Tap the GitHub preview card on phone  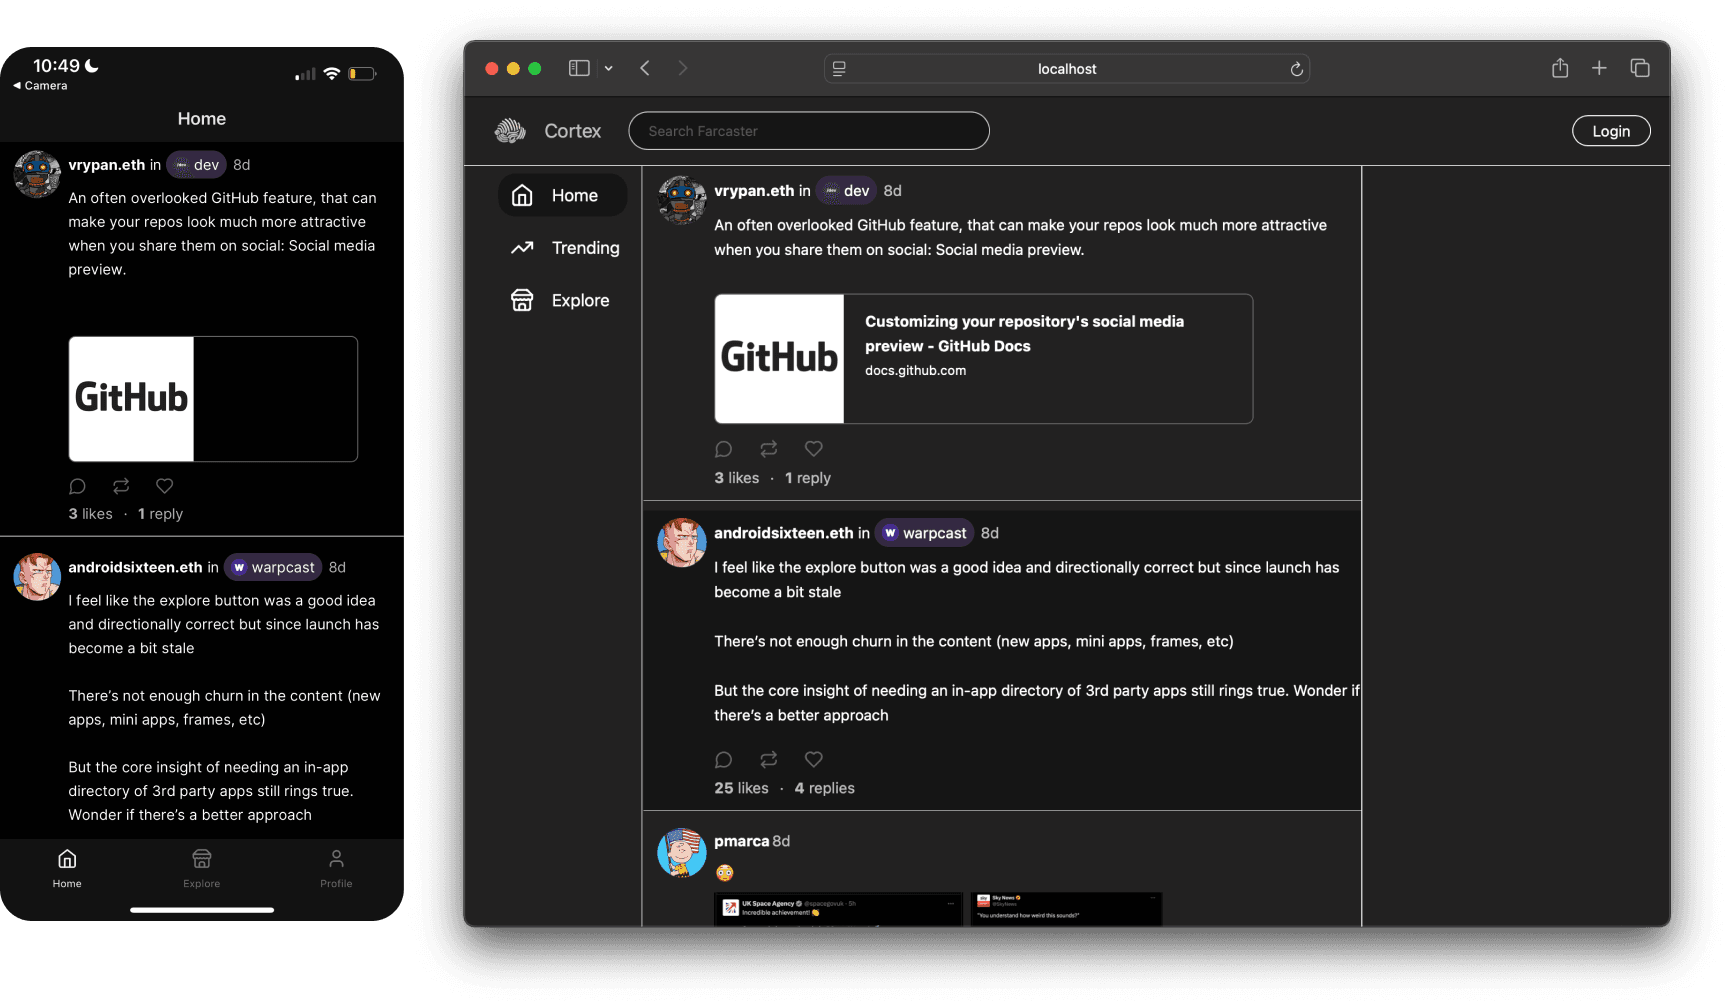click(x=213, y=399)
